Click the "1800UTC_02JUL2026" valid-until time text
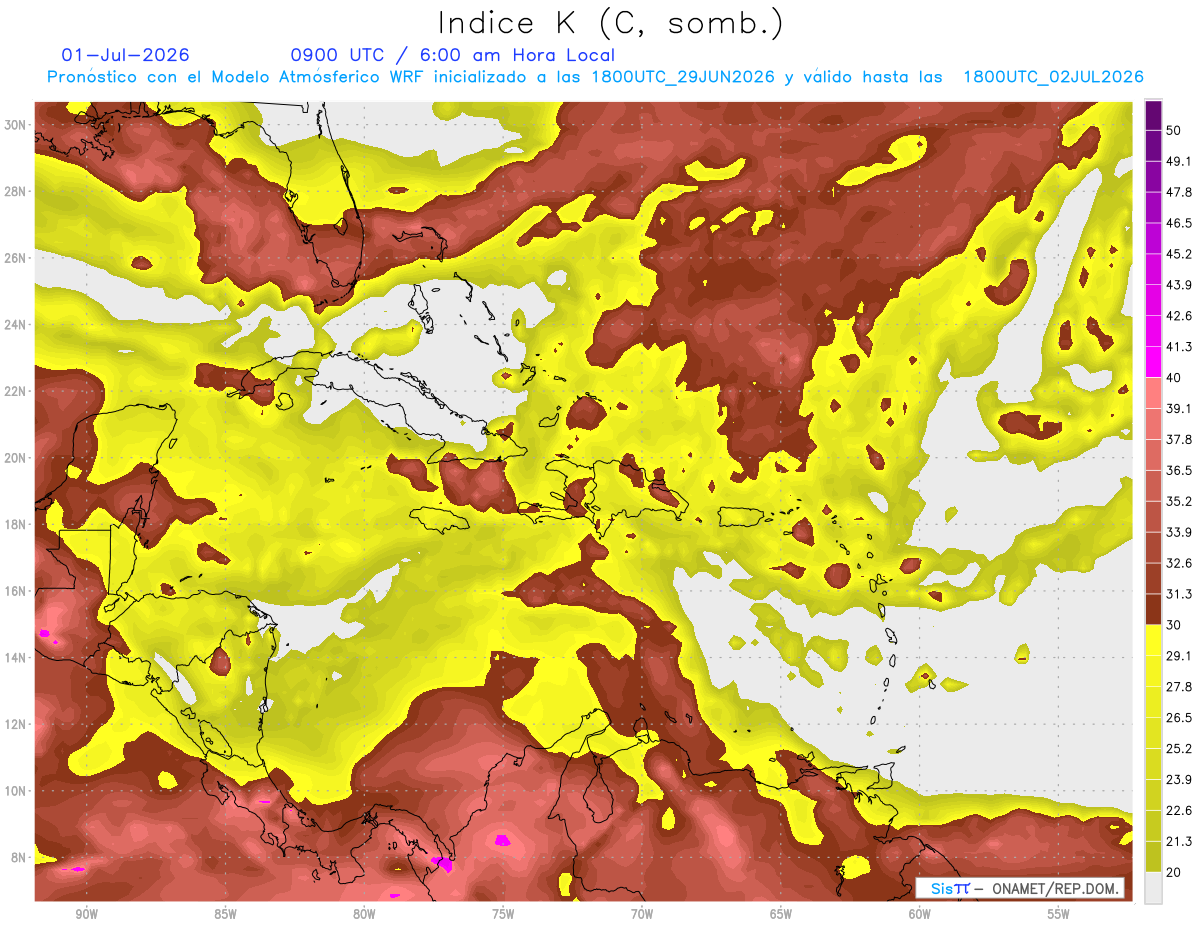Viewport: 1200px width, 927px height. click(x=1053, y=77)
